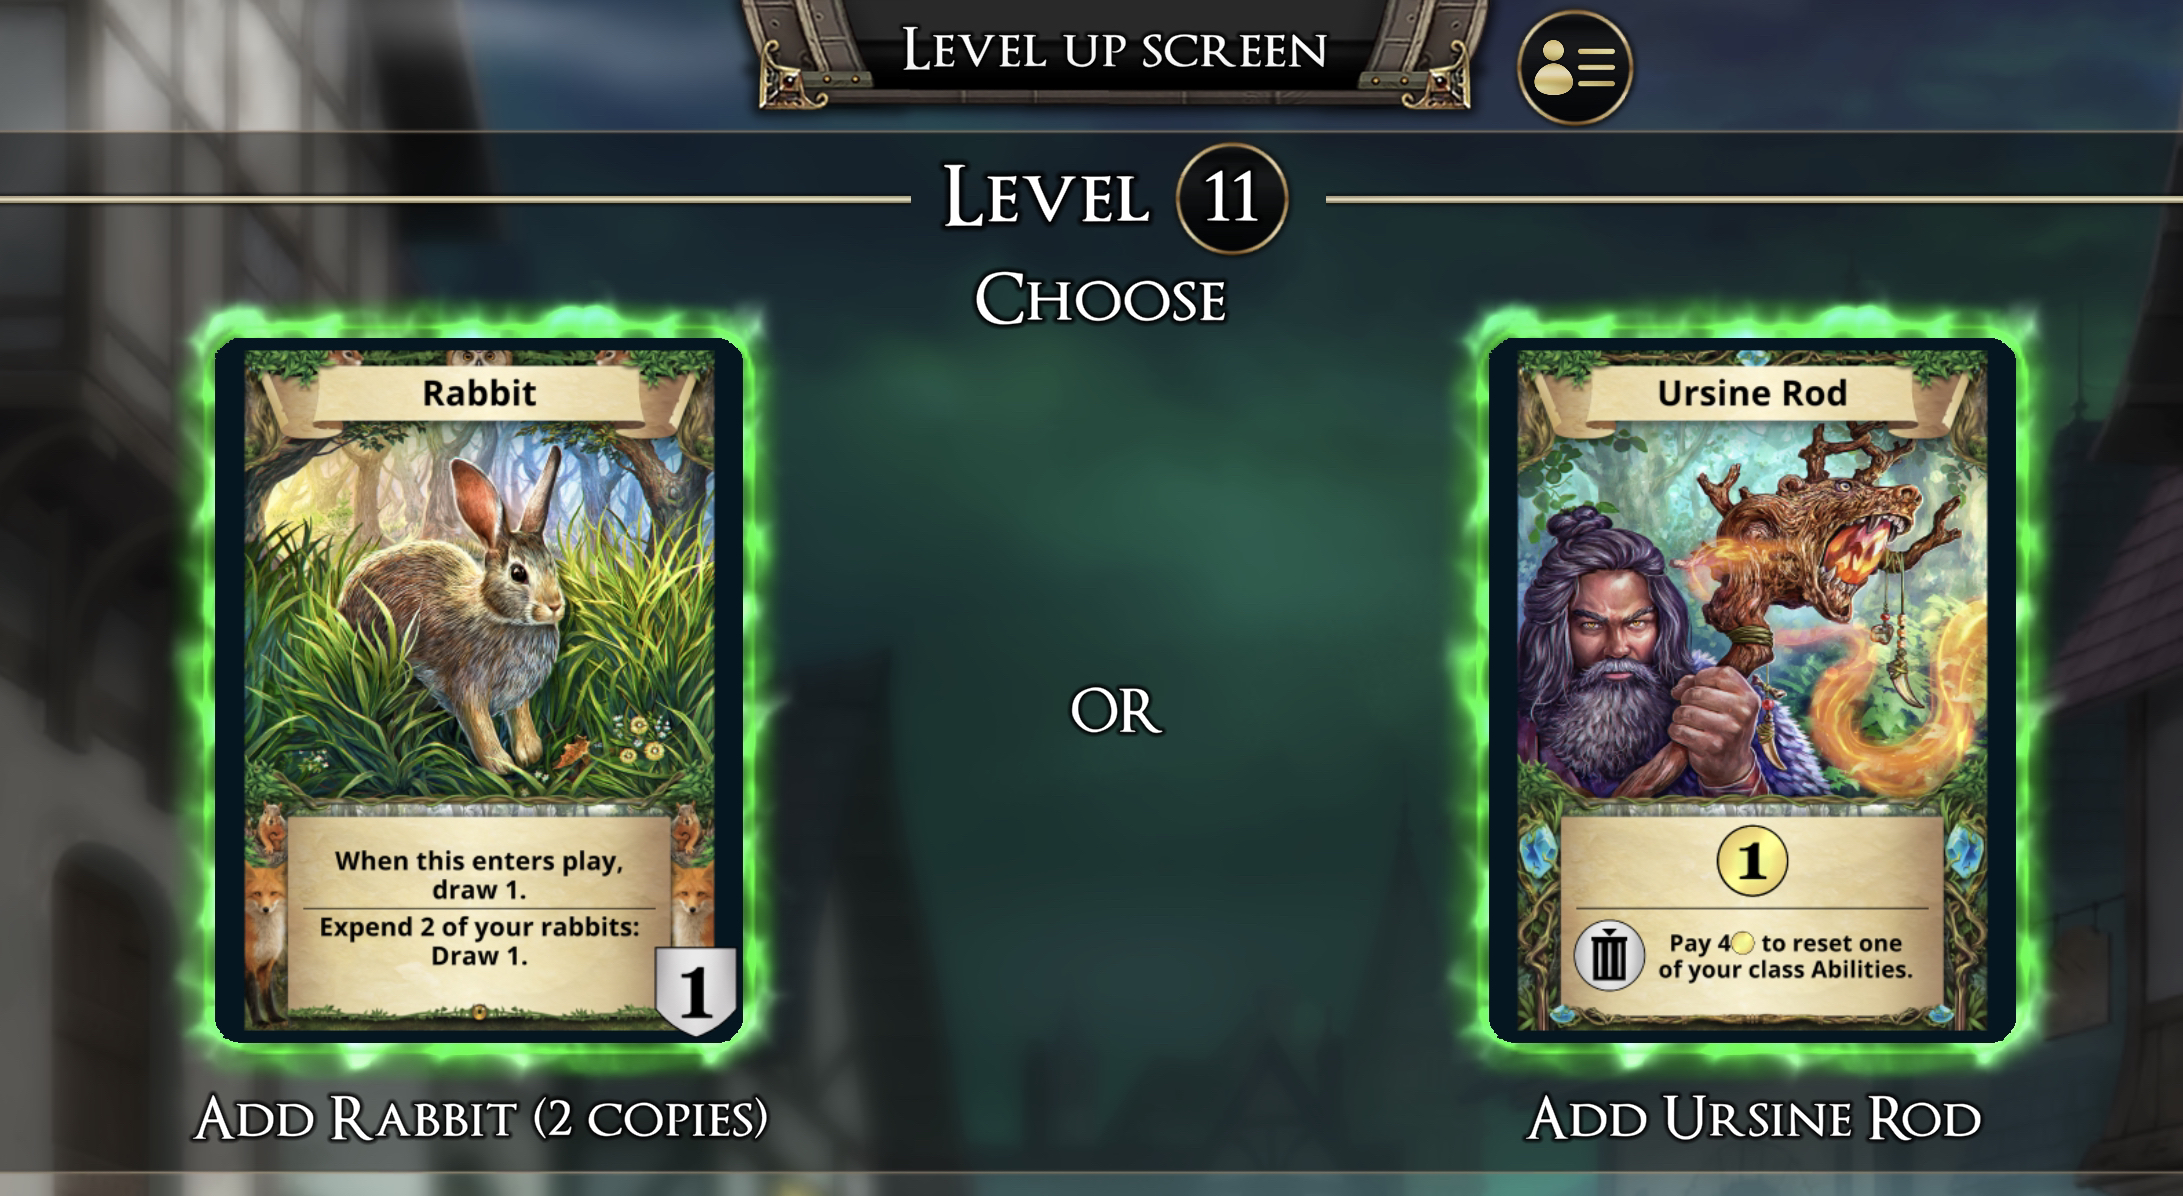
Task: Click the Level 11 number badge
Action: (x=1231, y=198)
